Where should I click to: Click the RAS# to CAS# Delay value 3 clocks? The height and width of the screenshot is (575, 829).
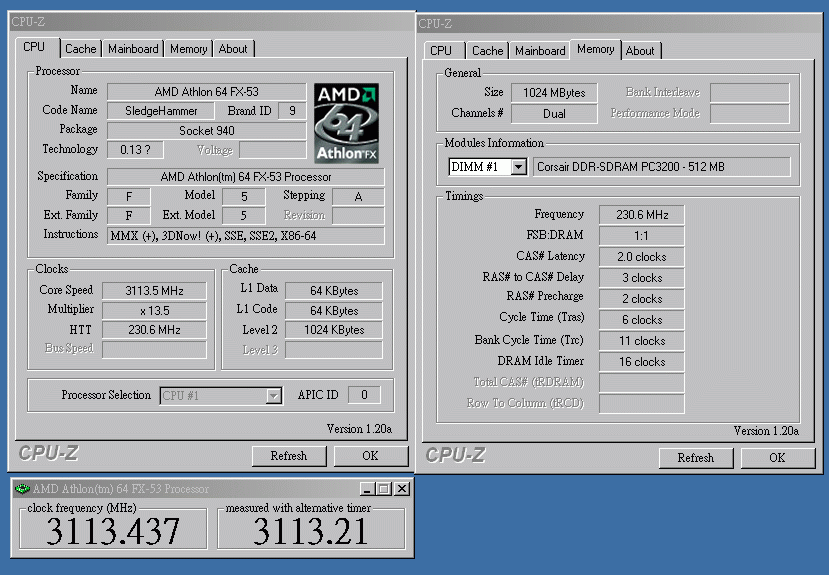[642, 278]
